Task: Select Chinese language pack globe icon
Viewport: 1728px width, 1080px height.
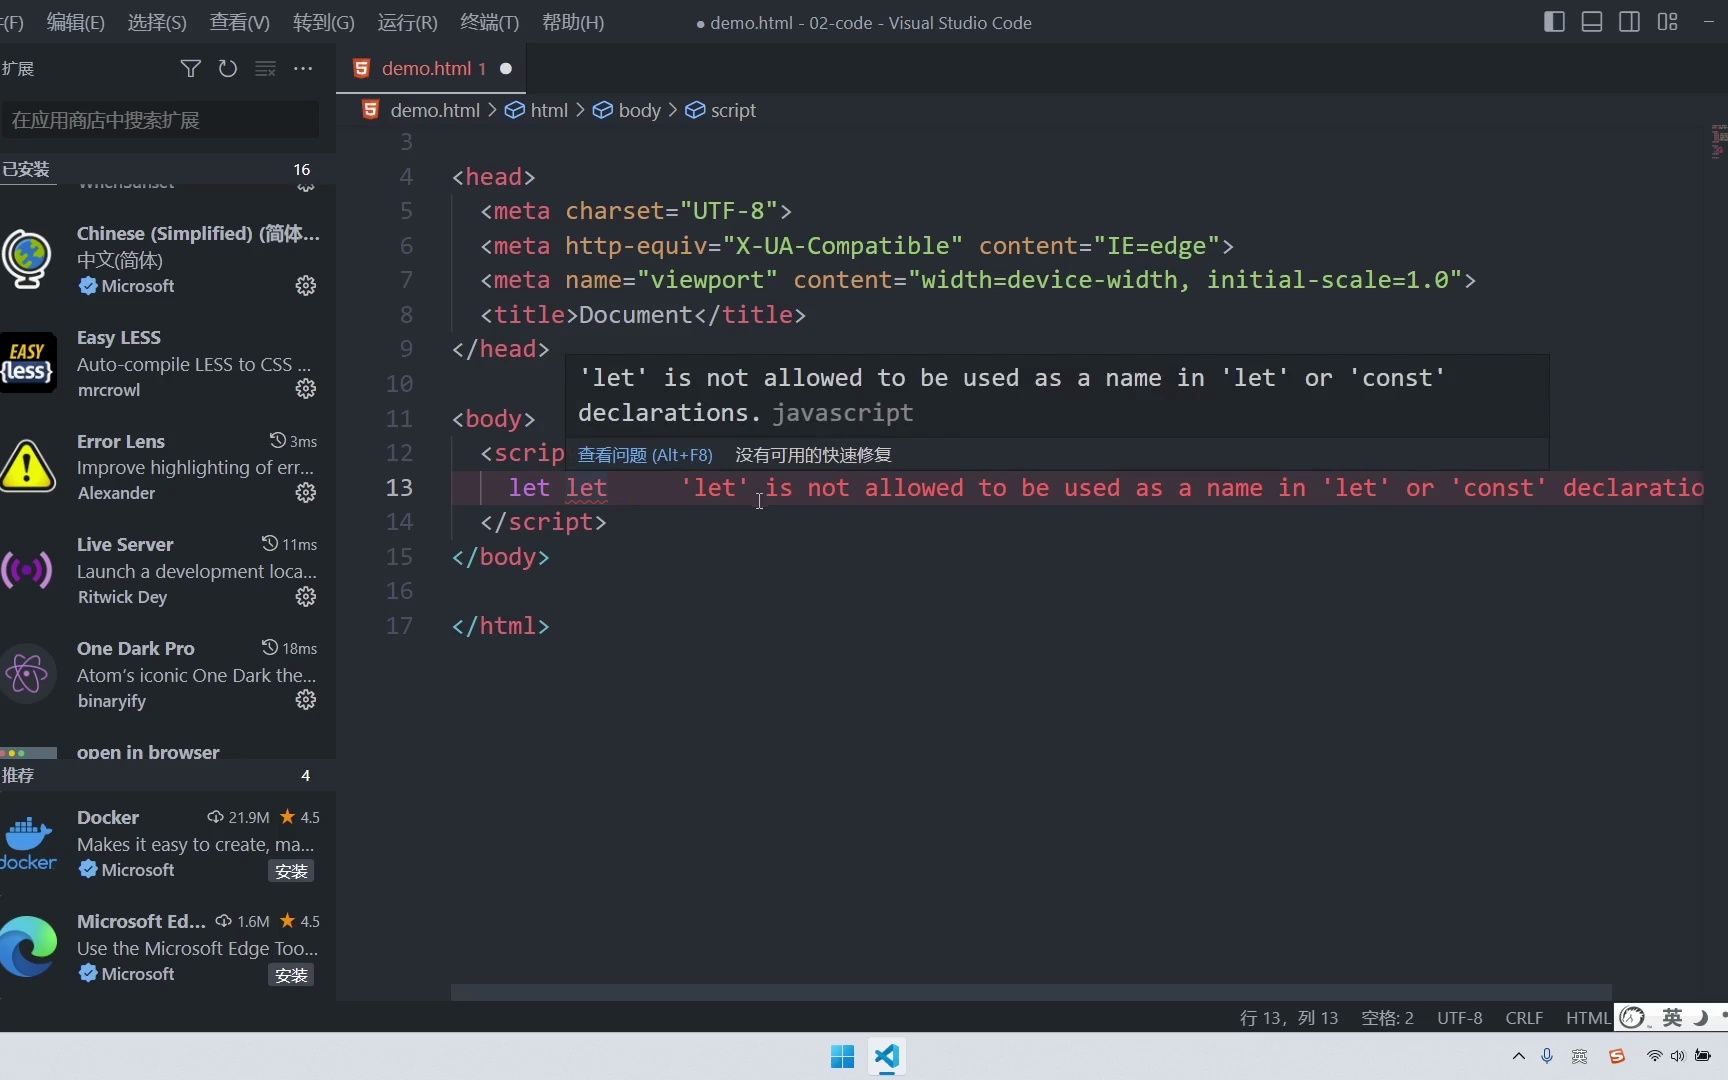Action: (x=28, y=259)
